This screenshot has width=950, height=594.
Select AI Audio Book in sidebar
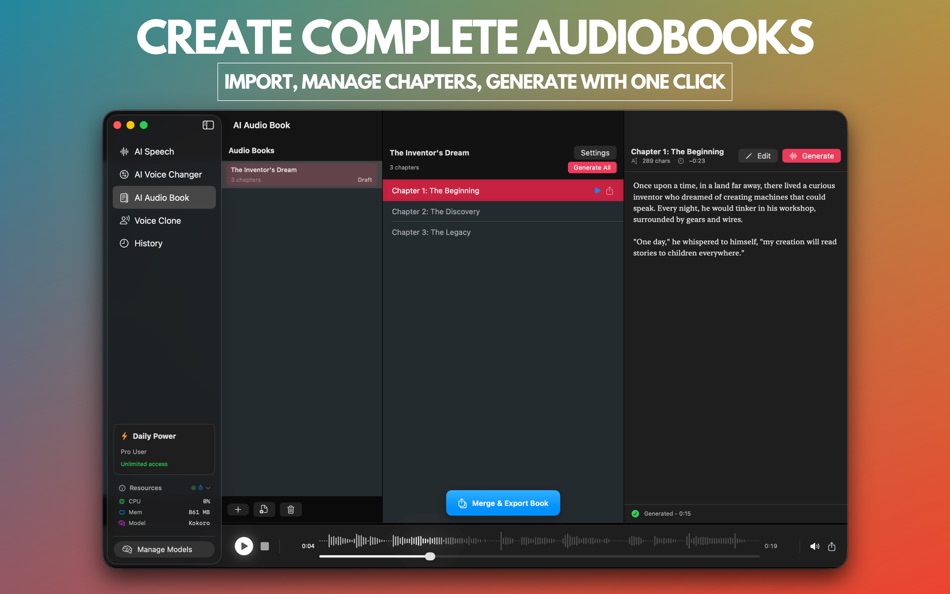[x=164, y=198]
